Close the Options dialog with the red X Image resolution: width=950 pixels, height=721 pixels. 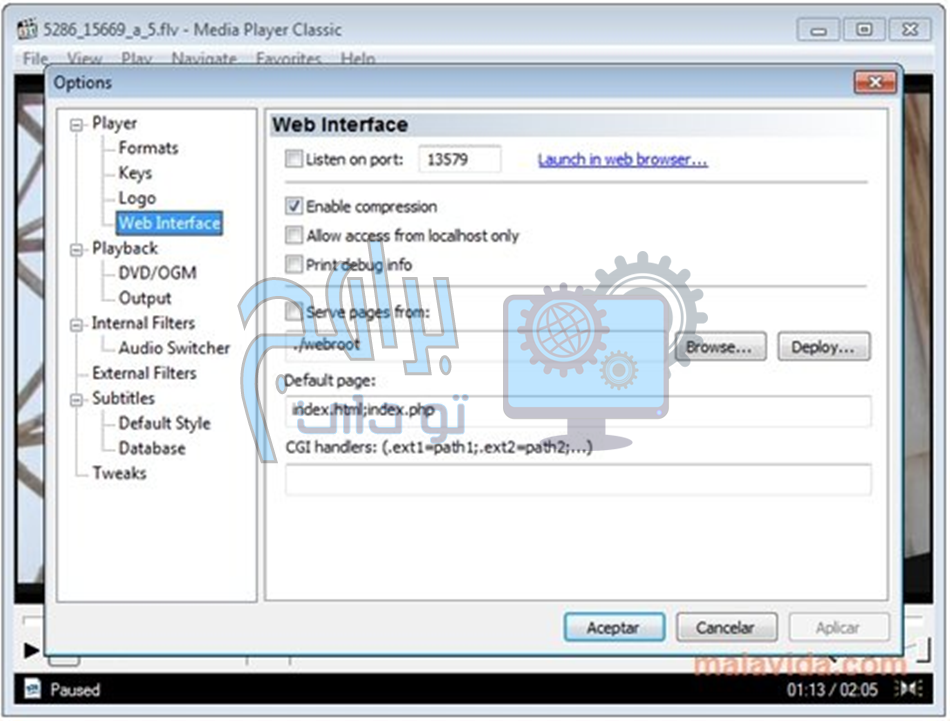[x=875, y=83]
